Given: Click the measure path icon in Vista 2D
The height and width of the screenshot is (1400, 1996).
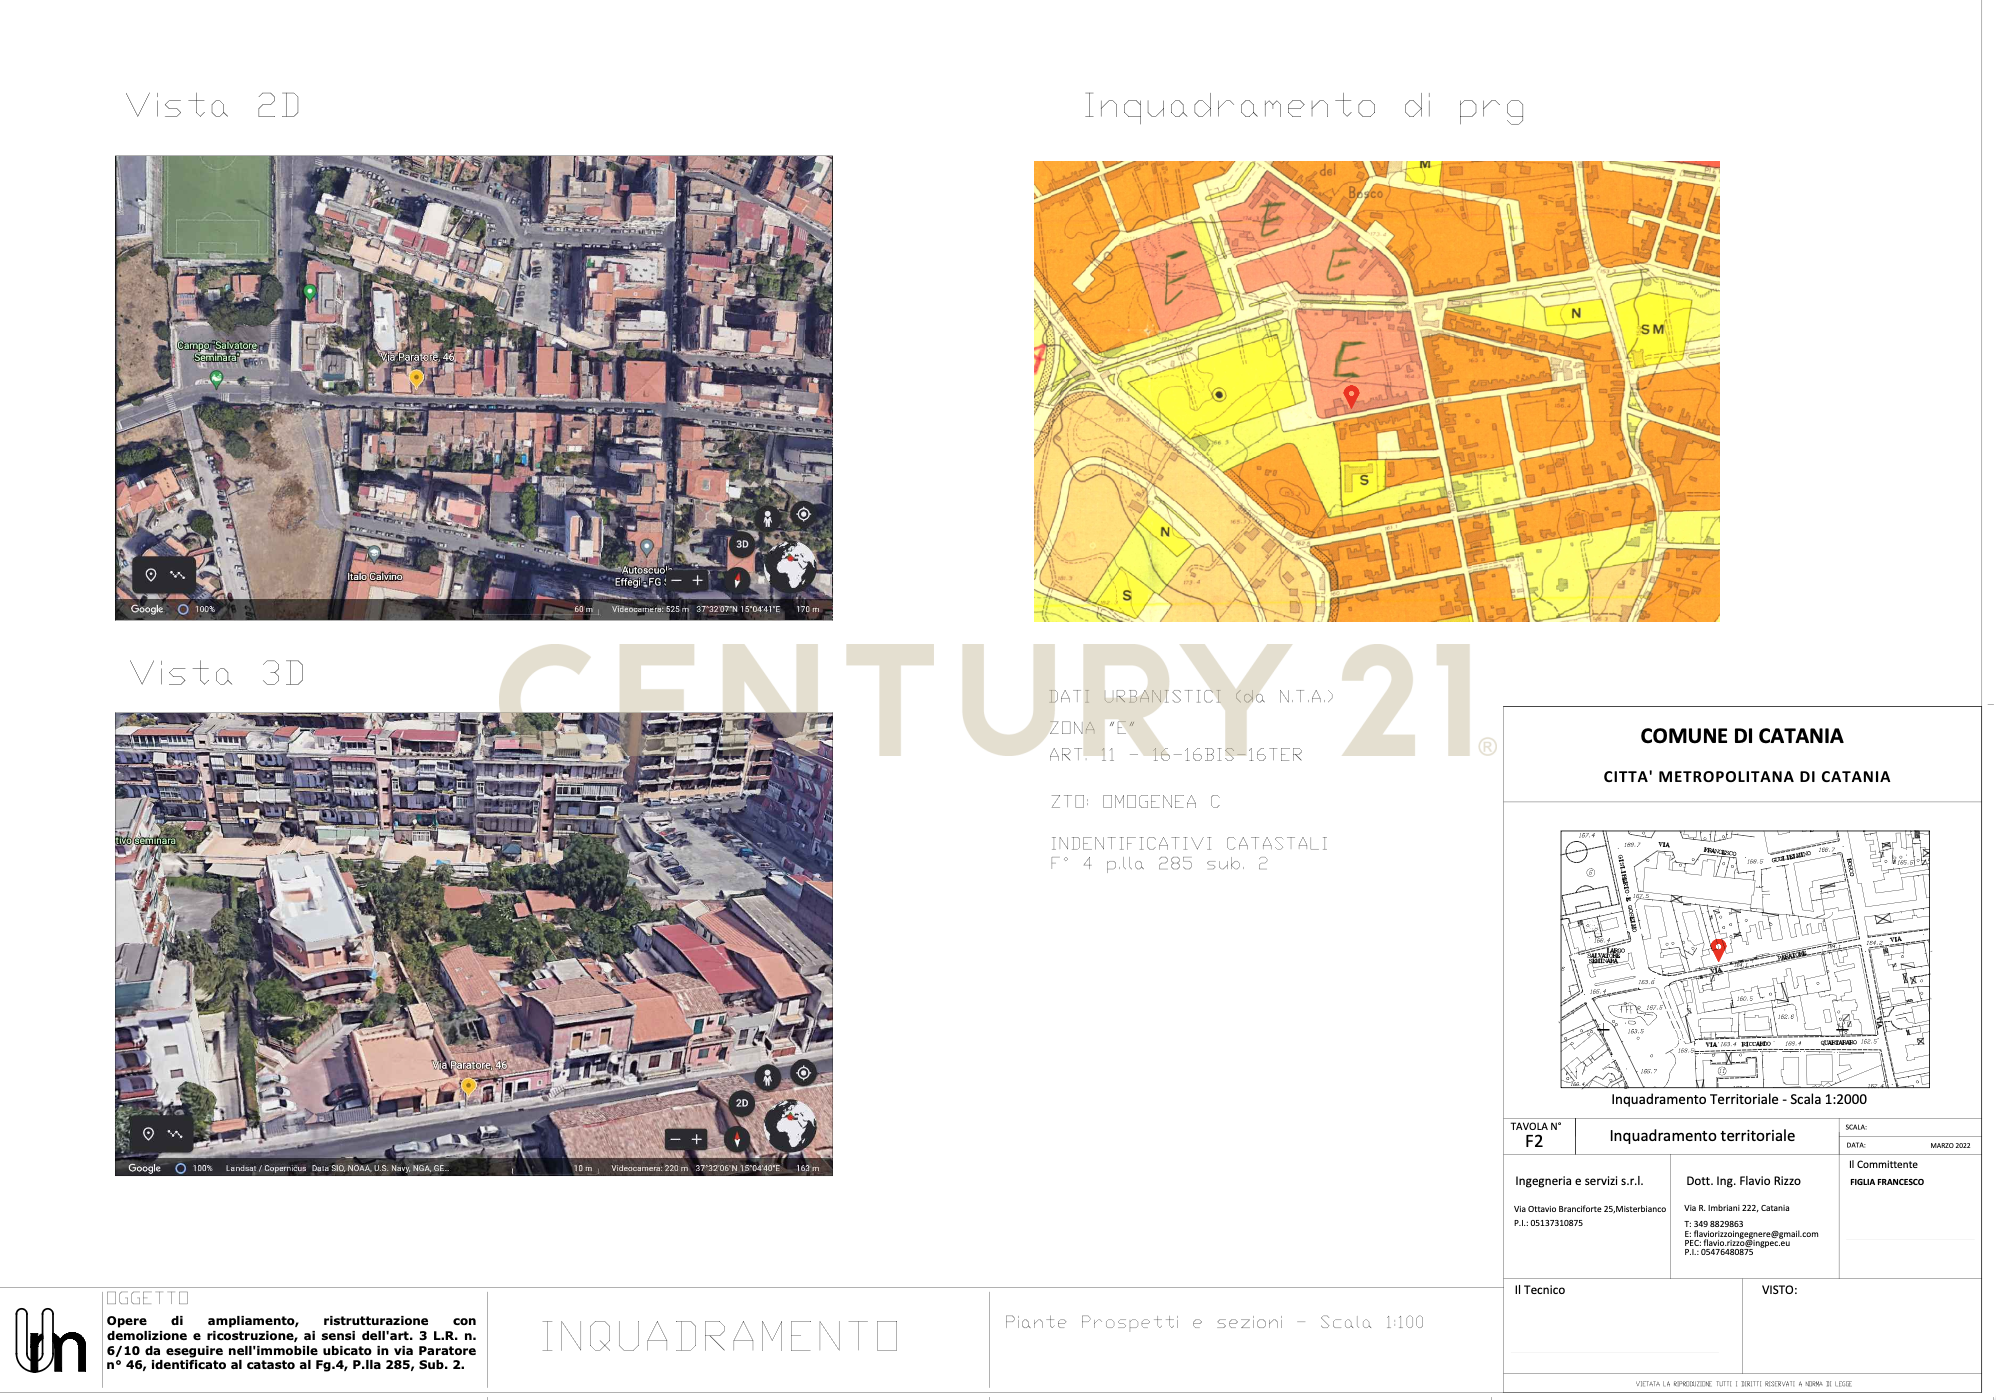Looking at the screenshot, I should coord(177,575).
